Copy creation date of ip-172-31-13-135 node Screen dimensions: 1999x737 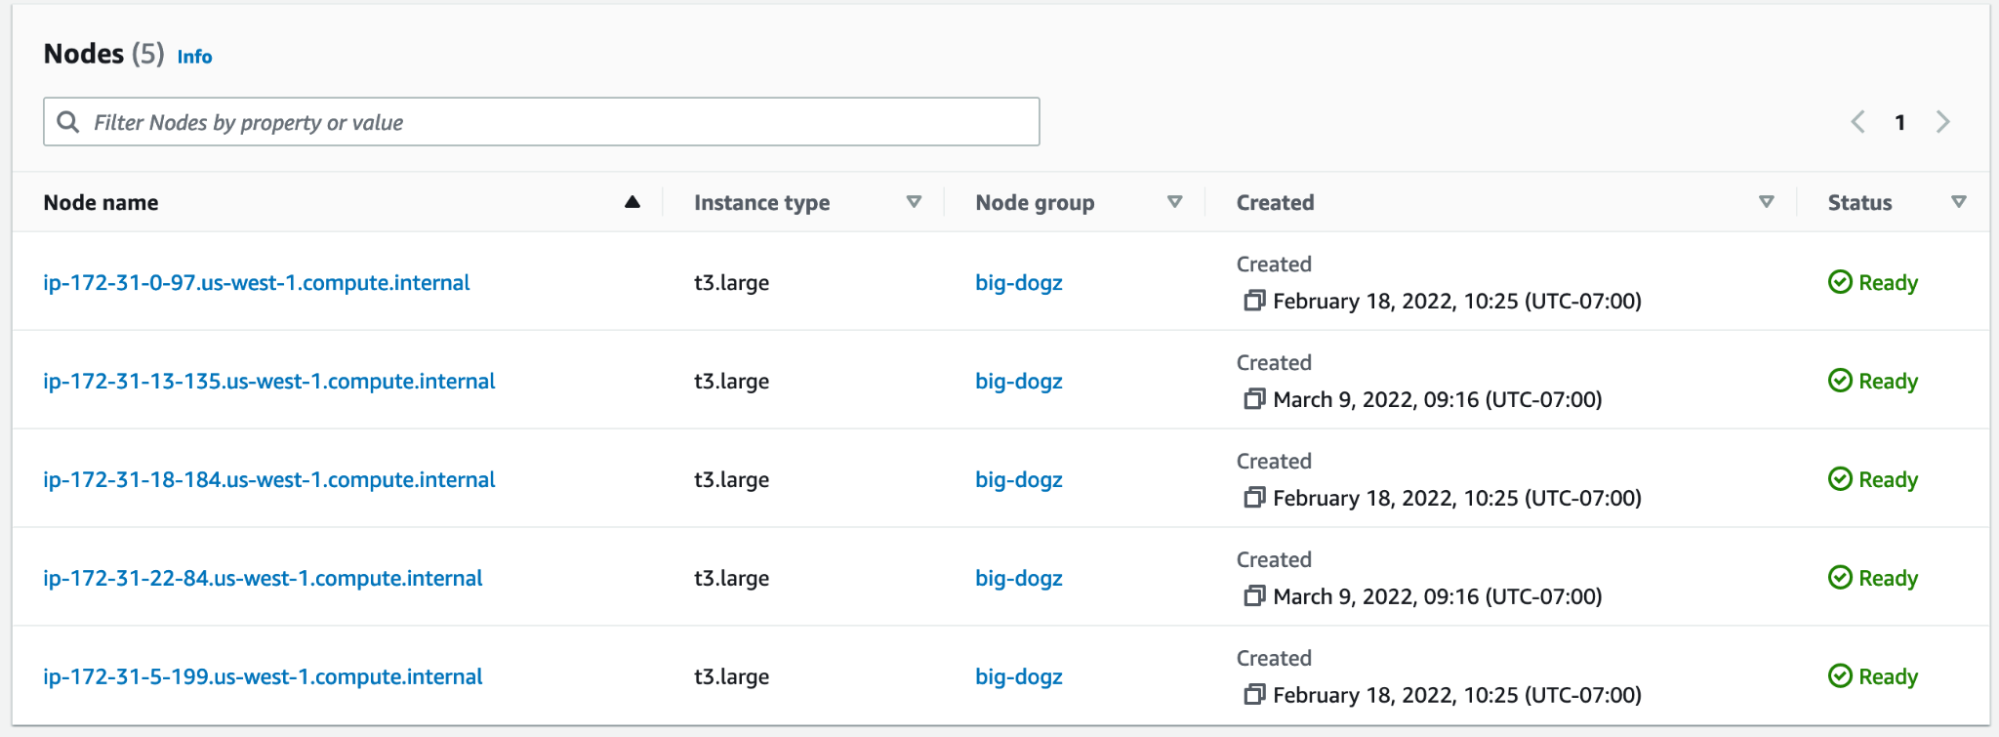pyautogui.click(x=1254, y=399)
